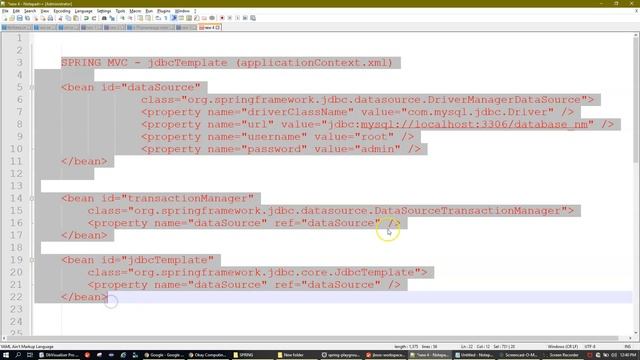
Task: Close the new 4 tab
Action: tap(218, 27)
